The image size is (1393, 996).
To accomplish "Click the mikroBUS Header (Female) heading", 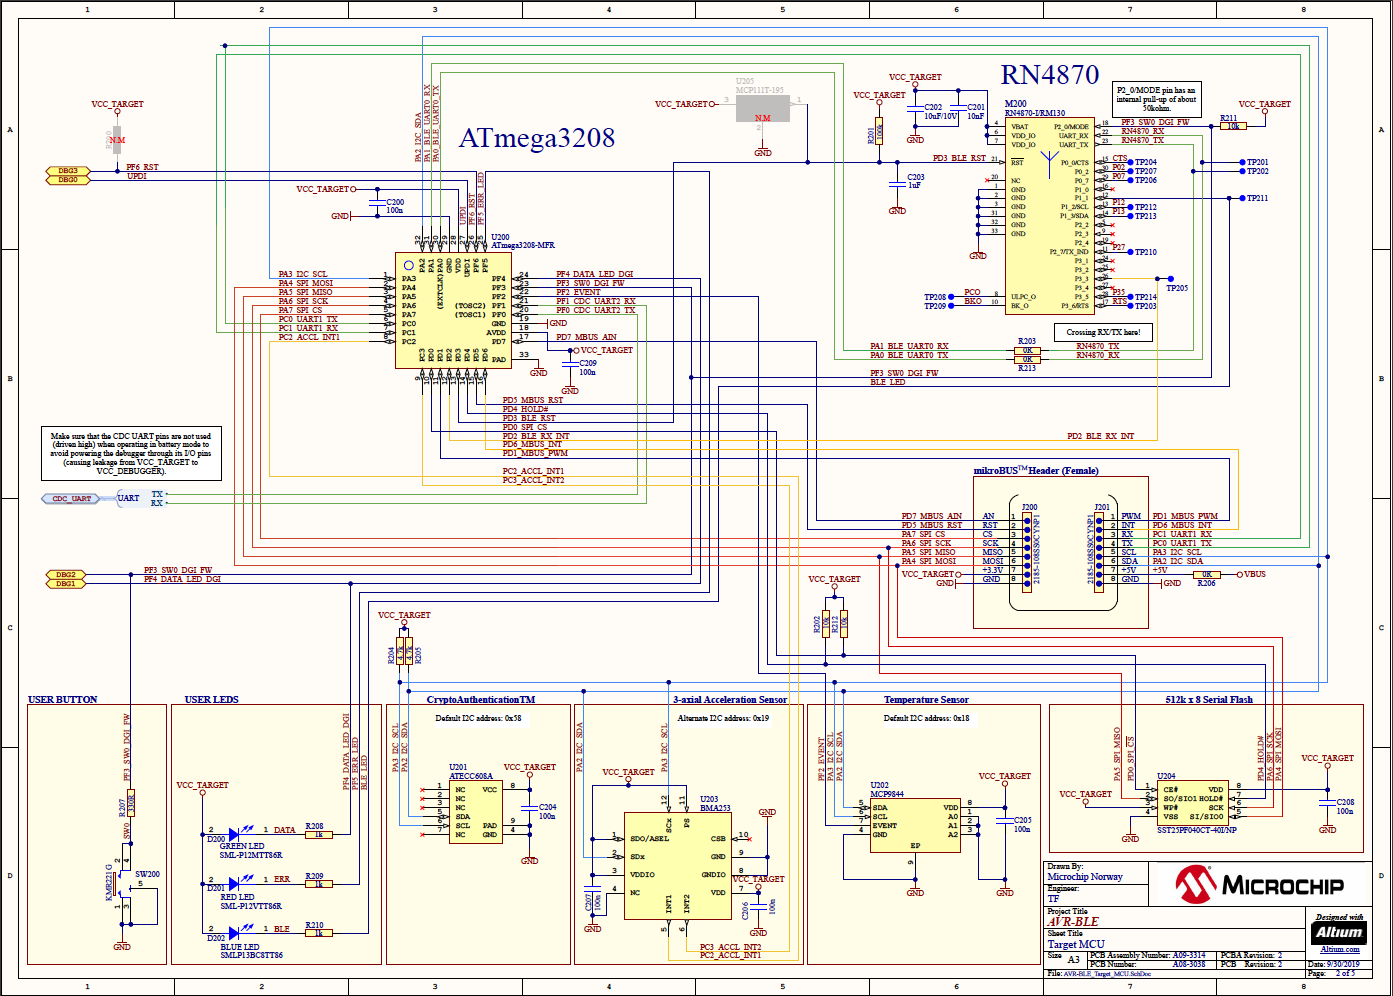I will [x=1036, y=470].
